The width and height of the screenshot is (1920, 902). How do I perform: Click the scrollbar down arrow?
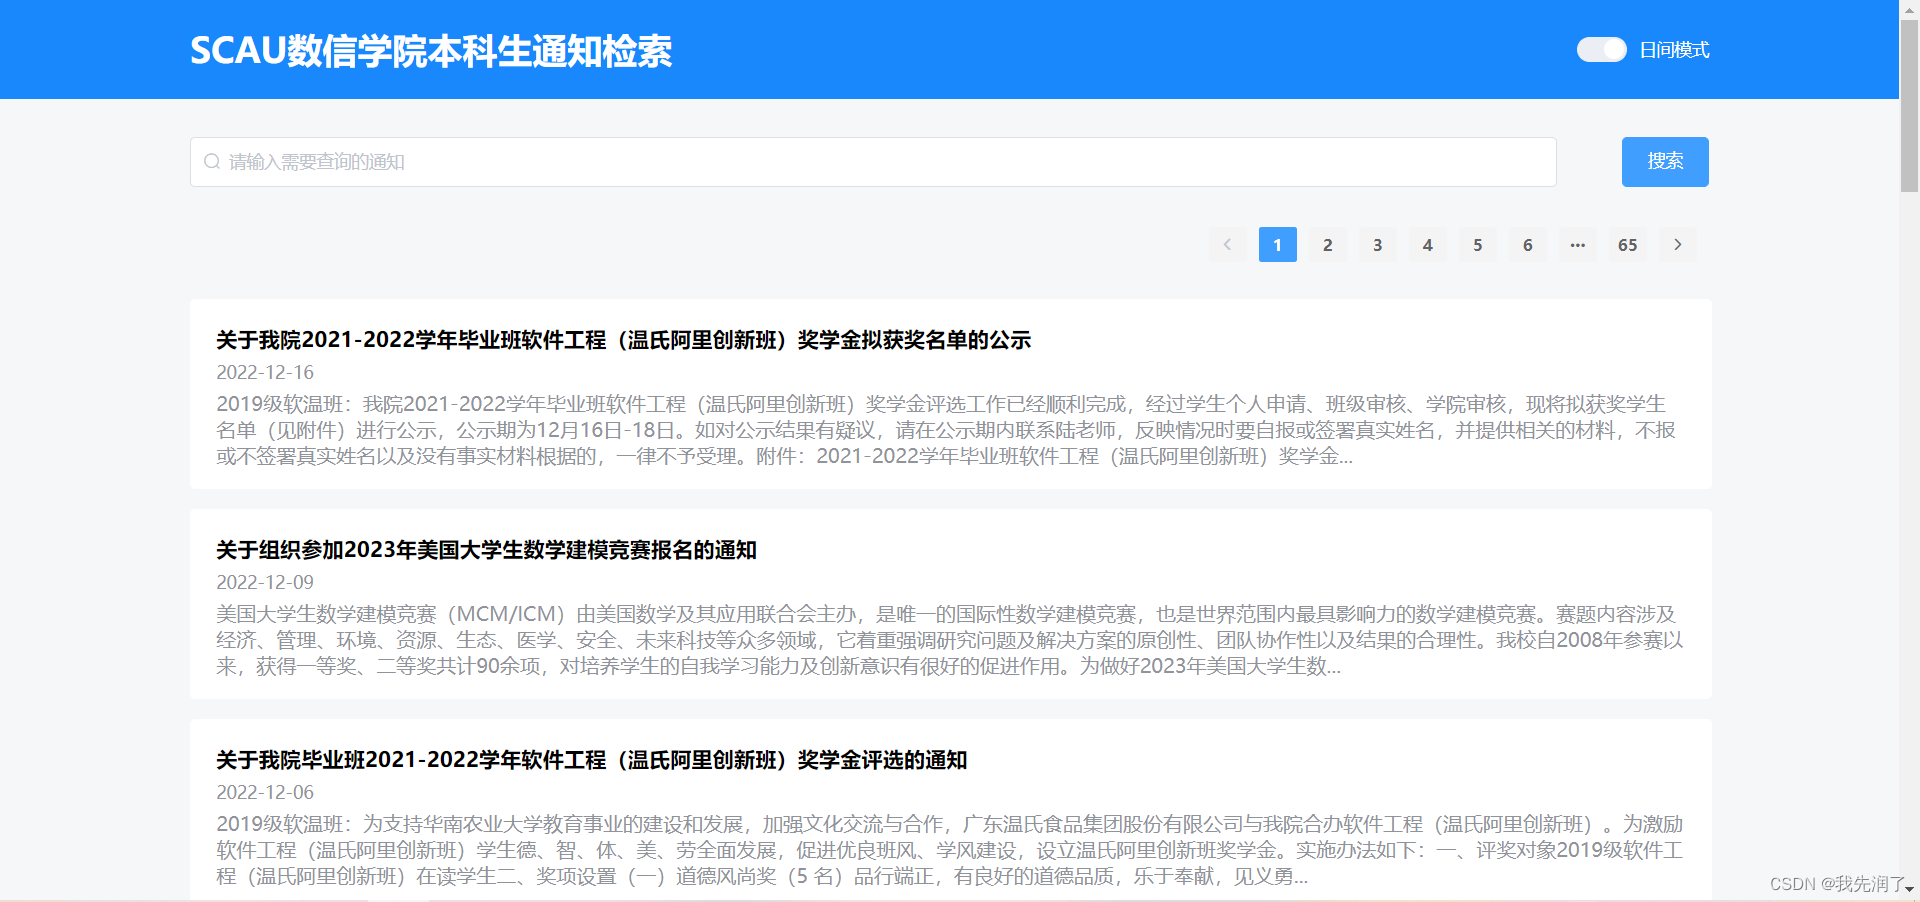point(1909,889)
